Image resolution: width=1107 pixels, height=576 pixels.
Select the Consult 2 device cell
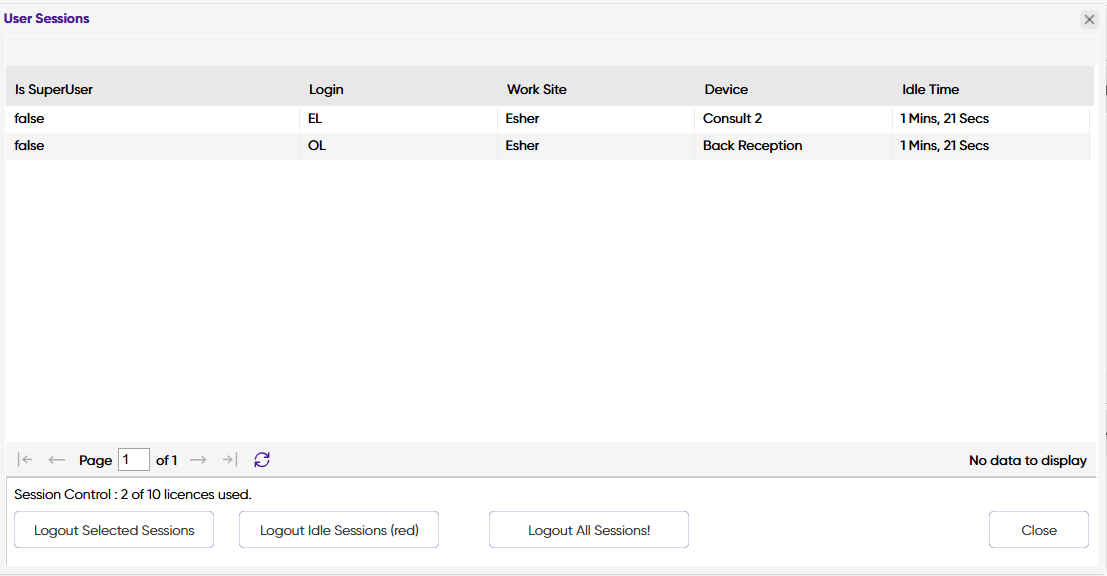(794, 119)
